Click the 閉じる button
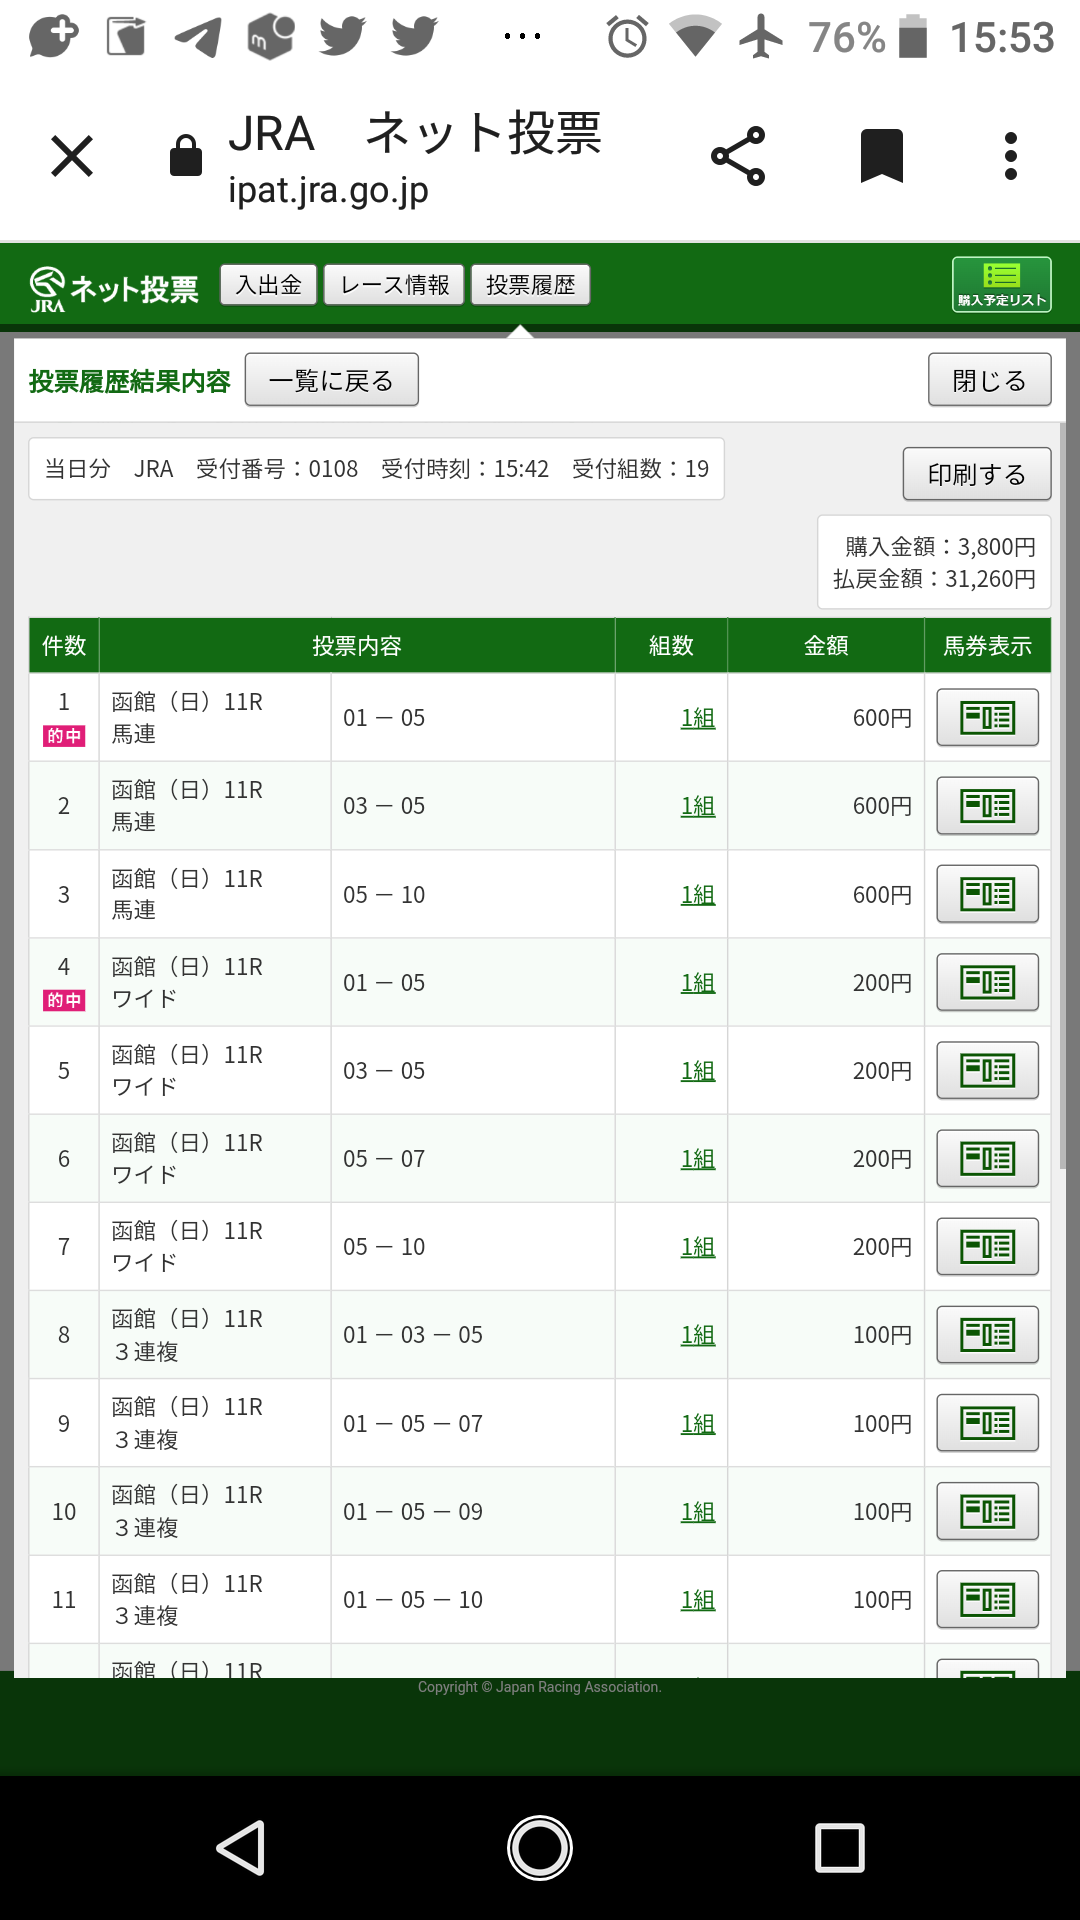 [x=989, y=380]
